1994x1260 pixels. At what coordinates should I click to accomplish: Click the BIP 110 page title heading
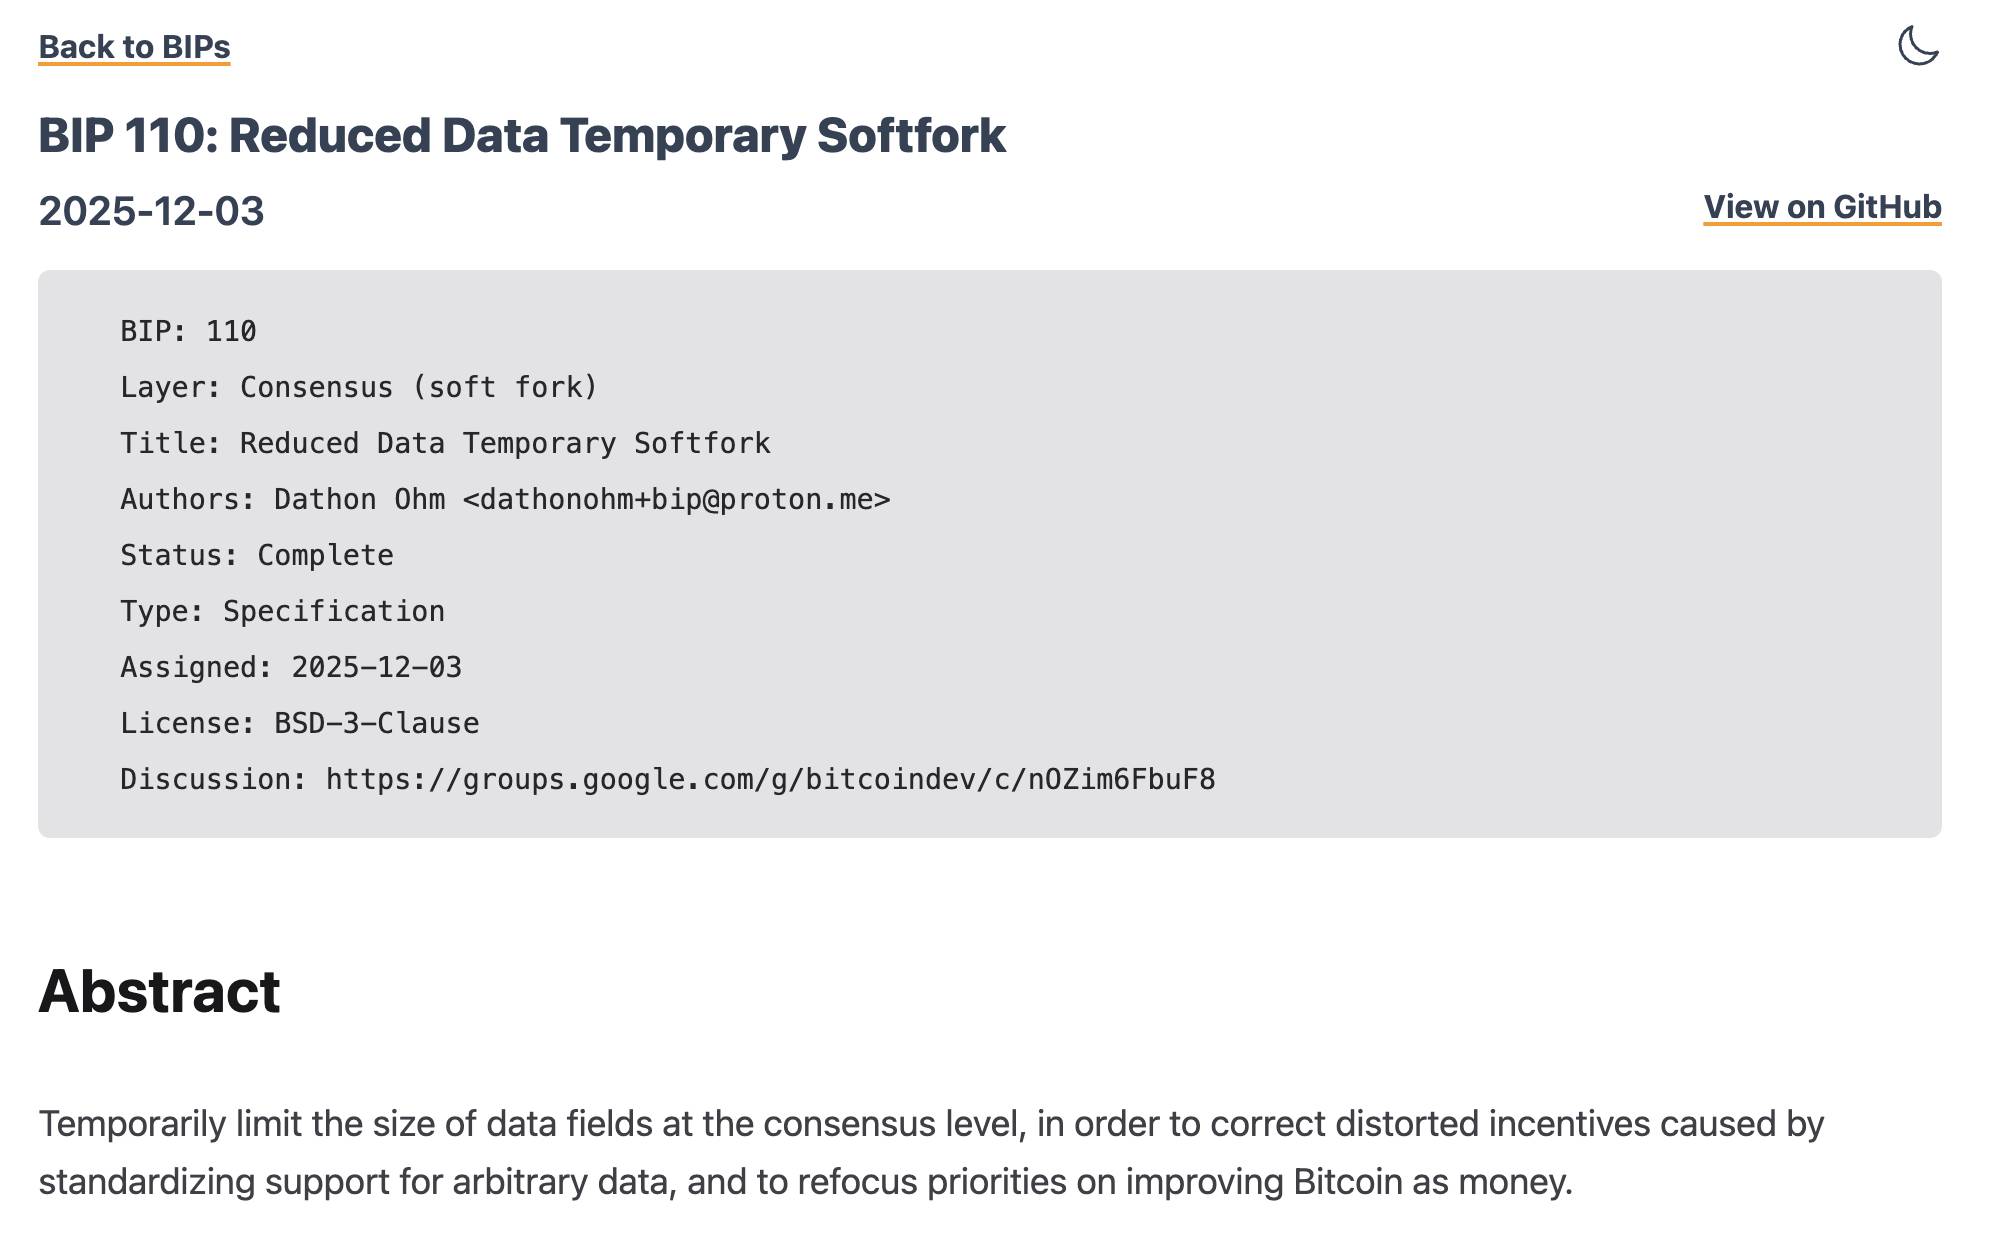click(x=522, y=135)
